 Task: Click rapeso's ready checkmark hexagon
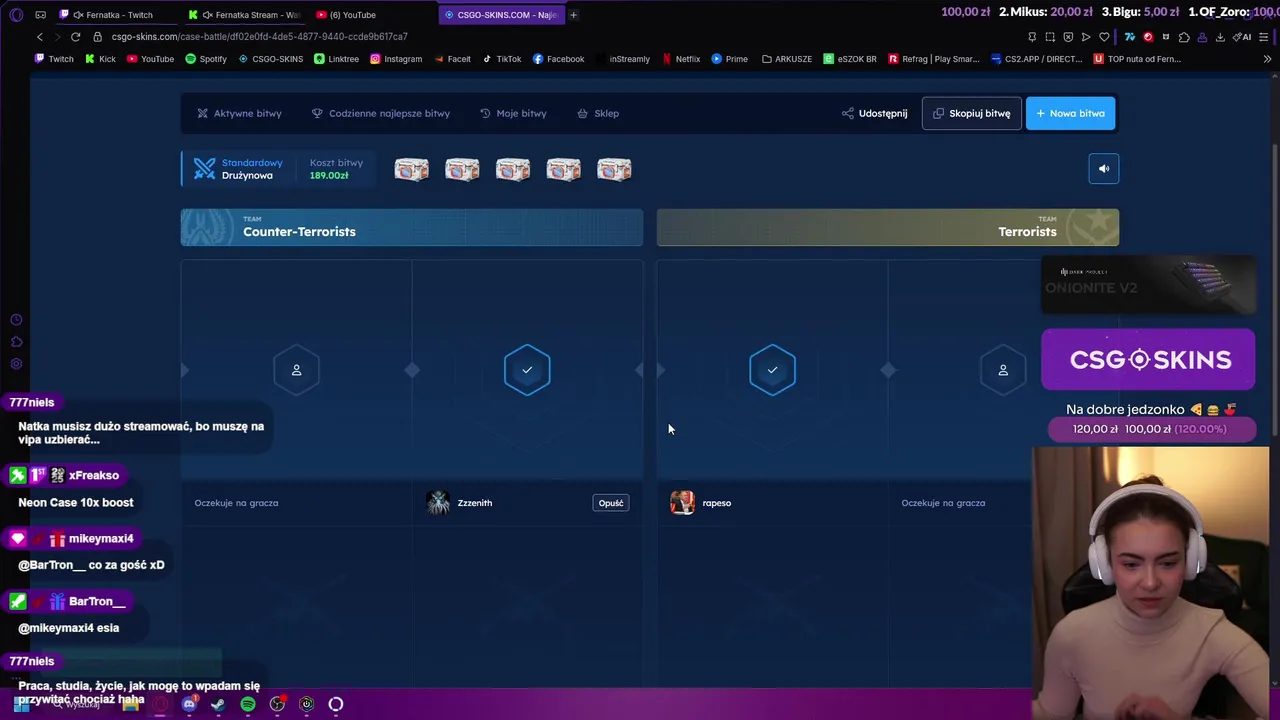click(x=772, y=370)
